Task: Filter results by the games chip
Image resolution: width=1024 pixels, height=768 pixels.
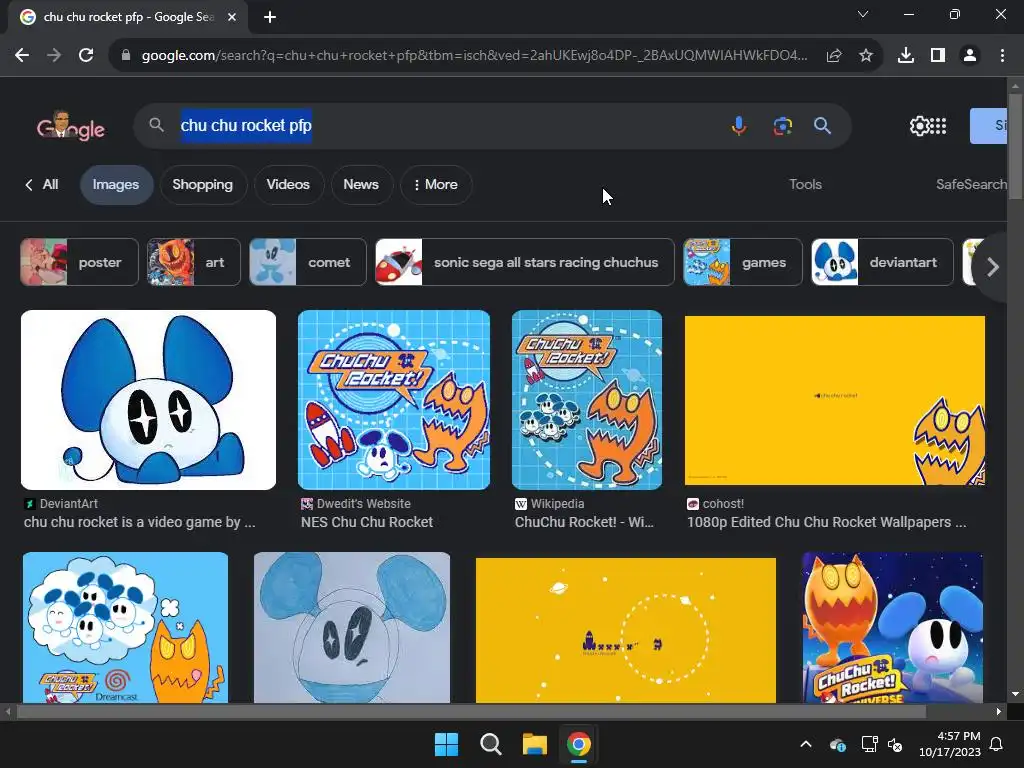Action: click(x=743, y=262)
